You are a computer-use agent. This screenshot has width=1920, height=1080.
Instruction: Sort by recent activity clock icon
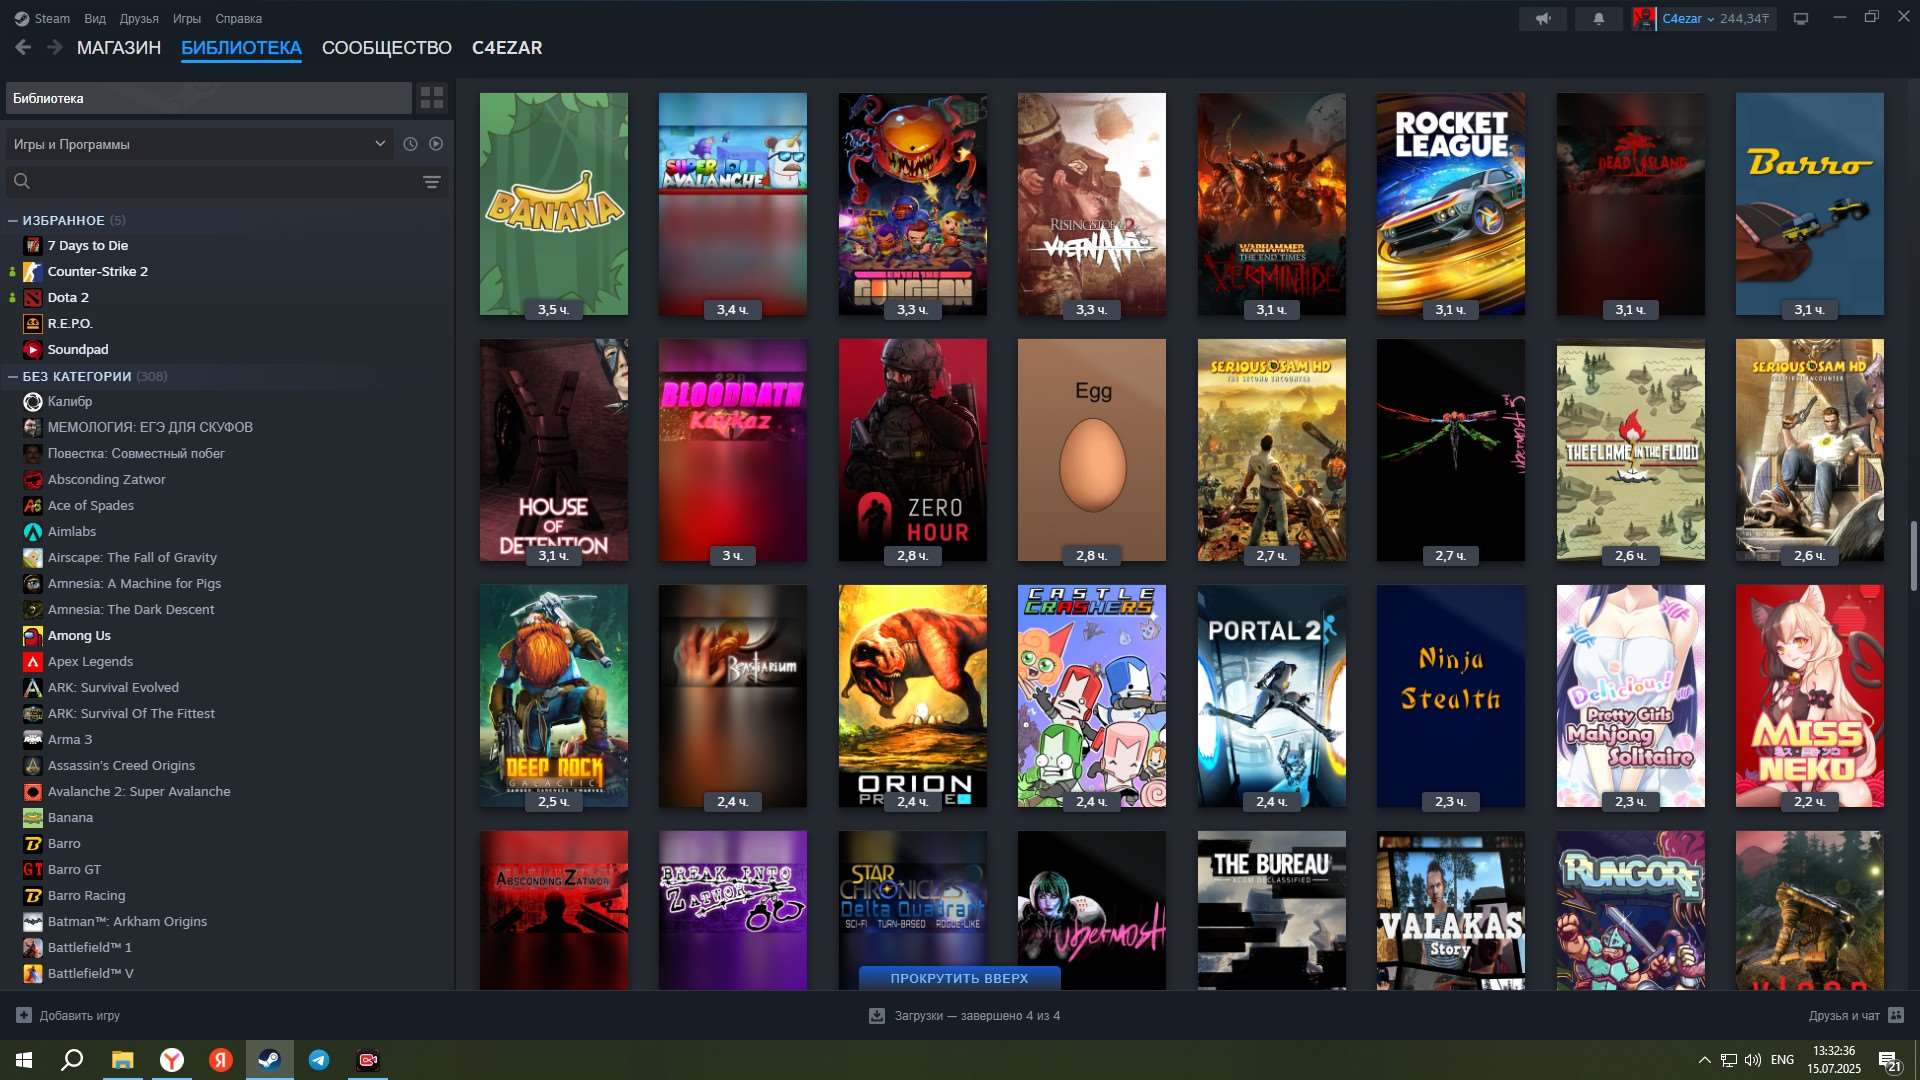coord(410,144)
